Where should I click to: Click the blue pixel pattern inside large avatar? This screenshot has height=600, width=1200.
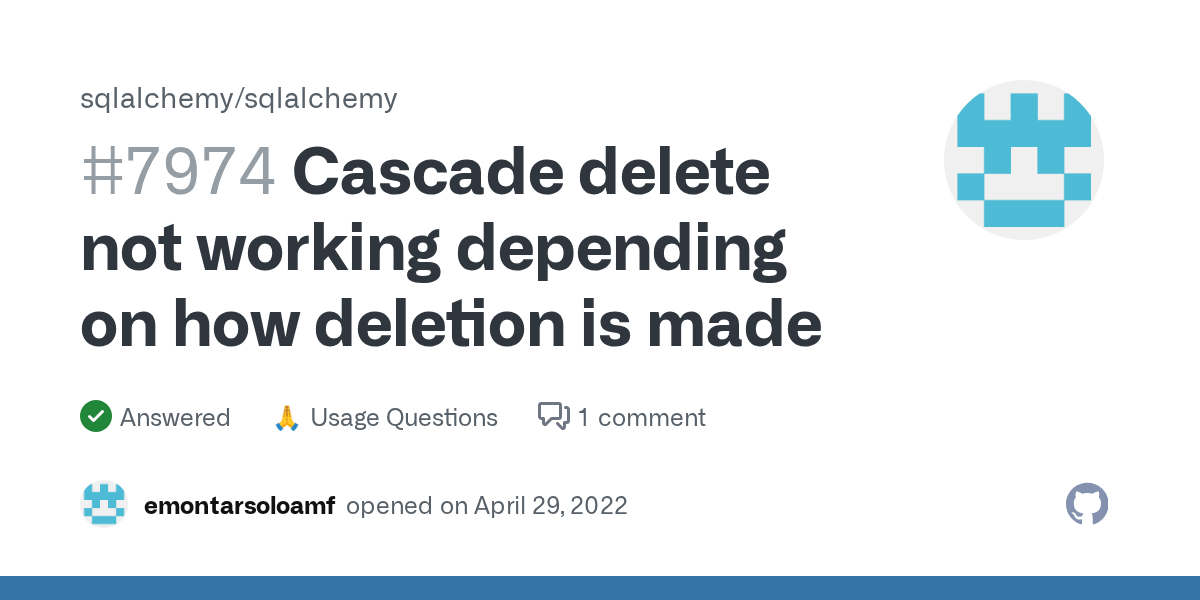(1024, 160)
